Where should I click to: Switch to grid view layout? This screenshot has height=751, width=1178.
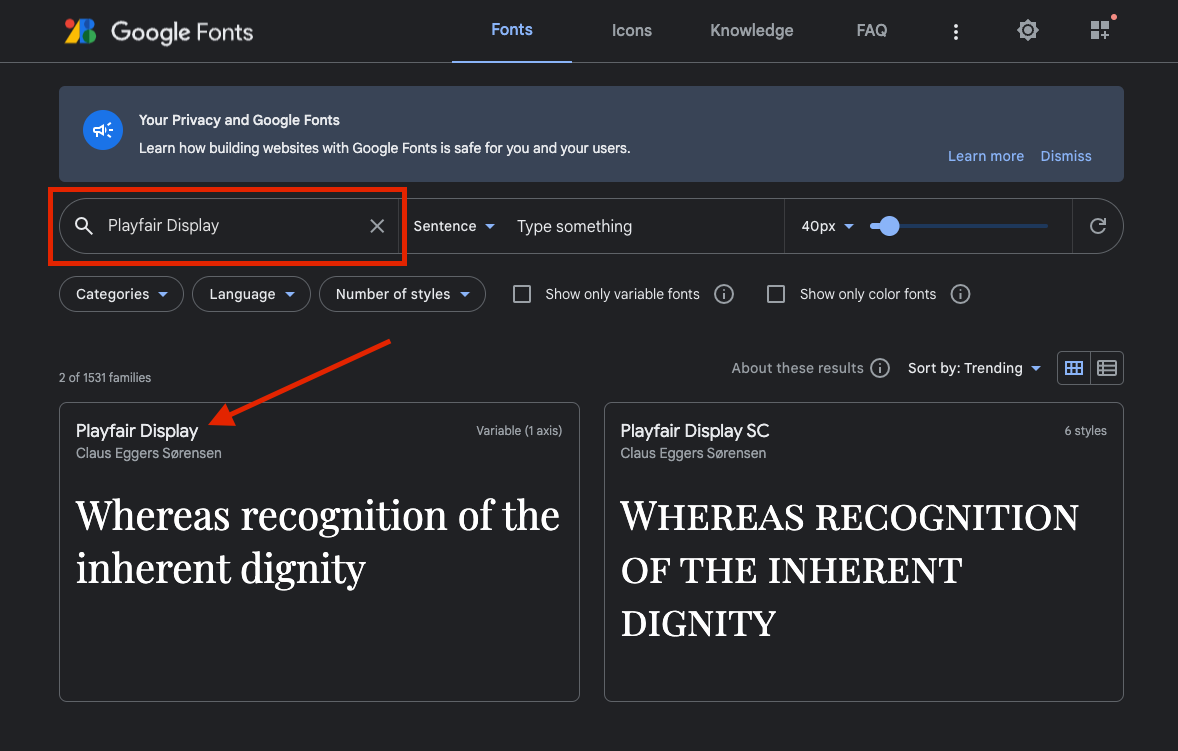1074,368
